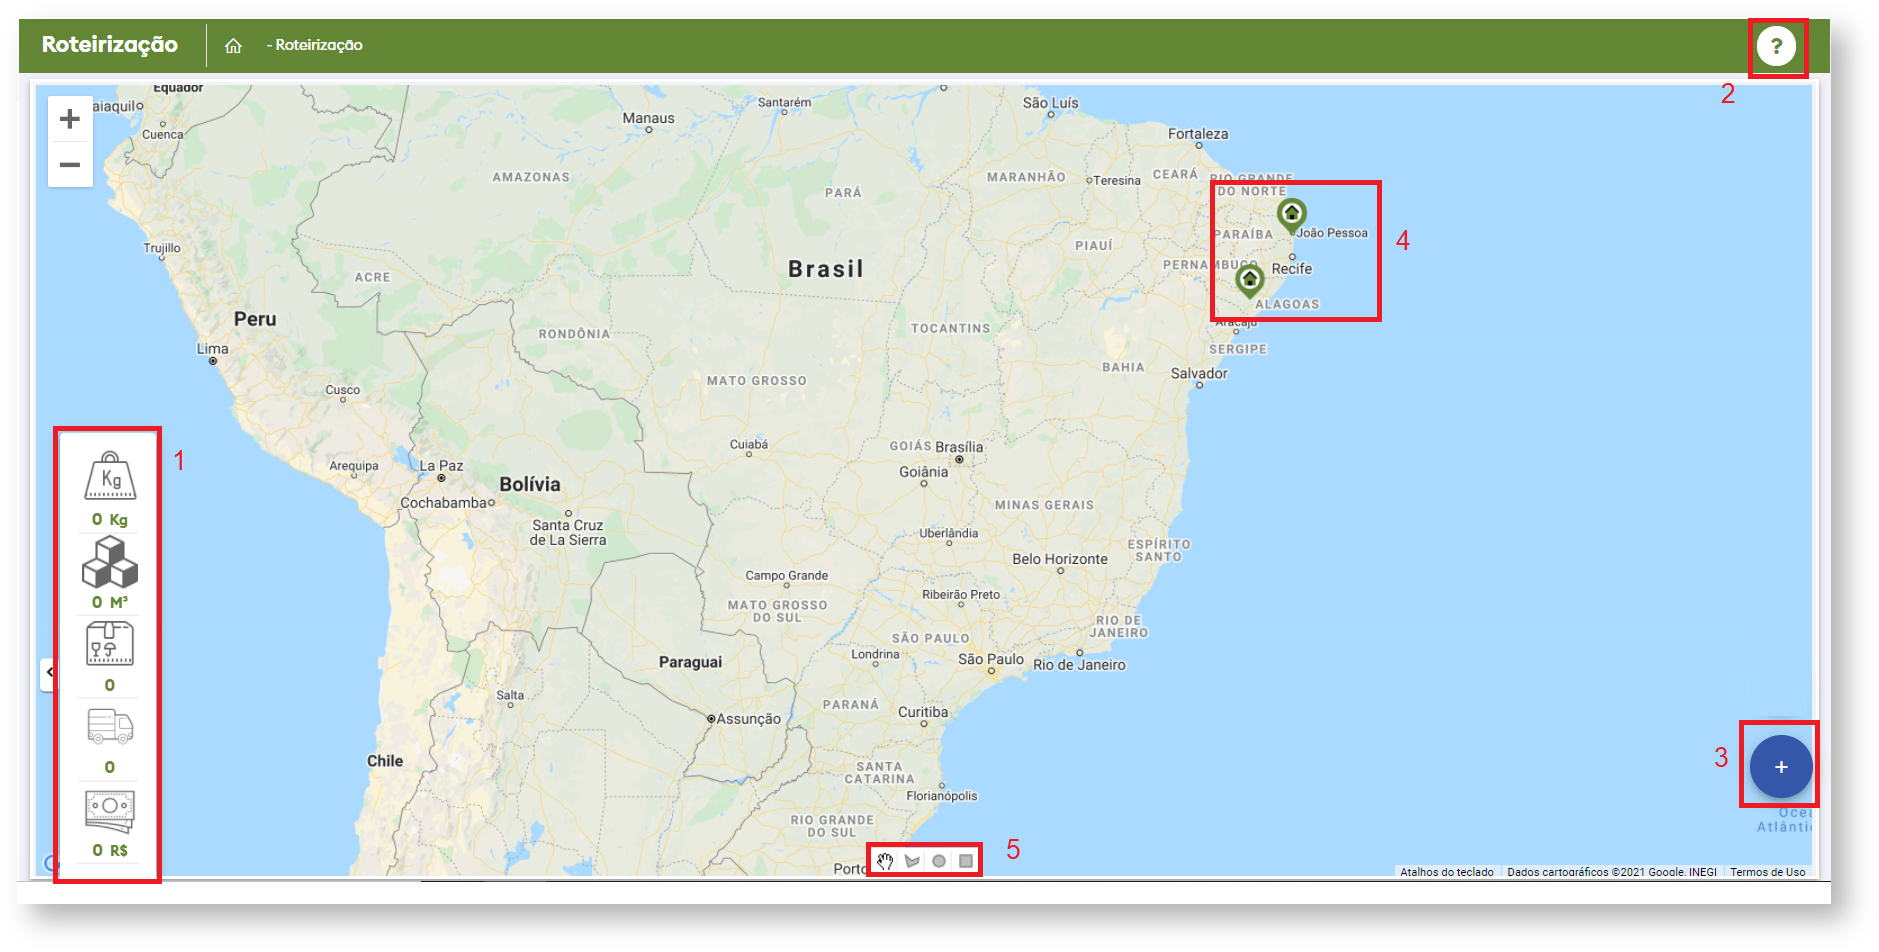The width and height of the screenshot is (1879, 952).
Task: Click the 'AMAZONAS' state label
Action: (531, 178)
